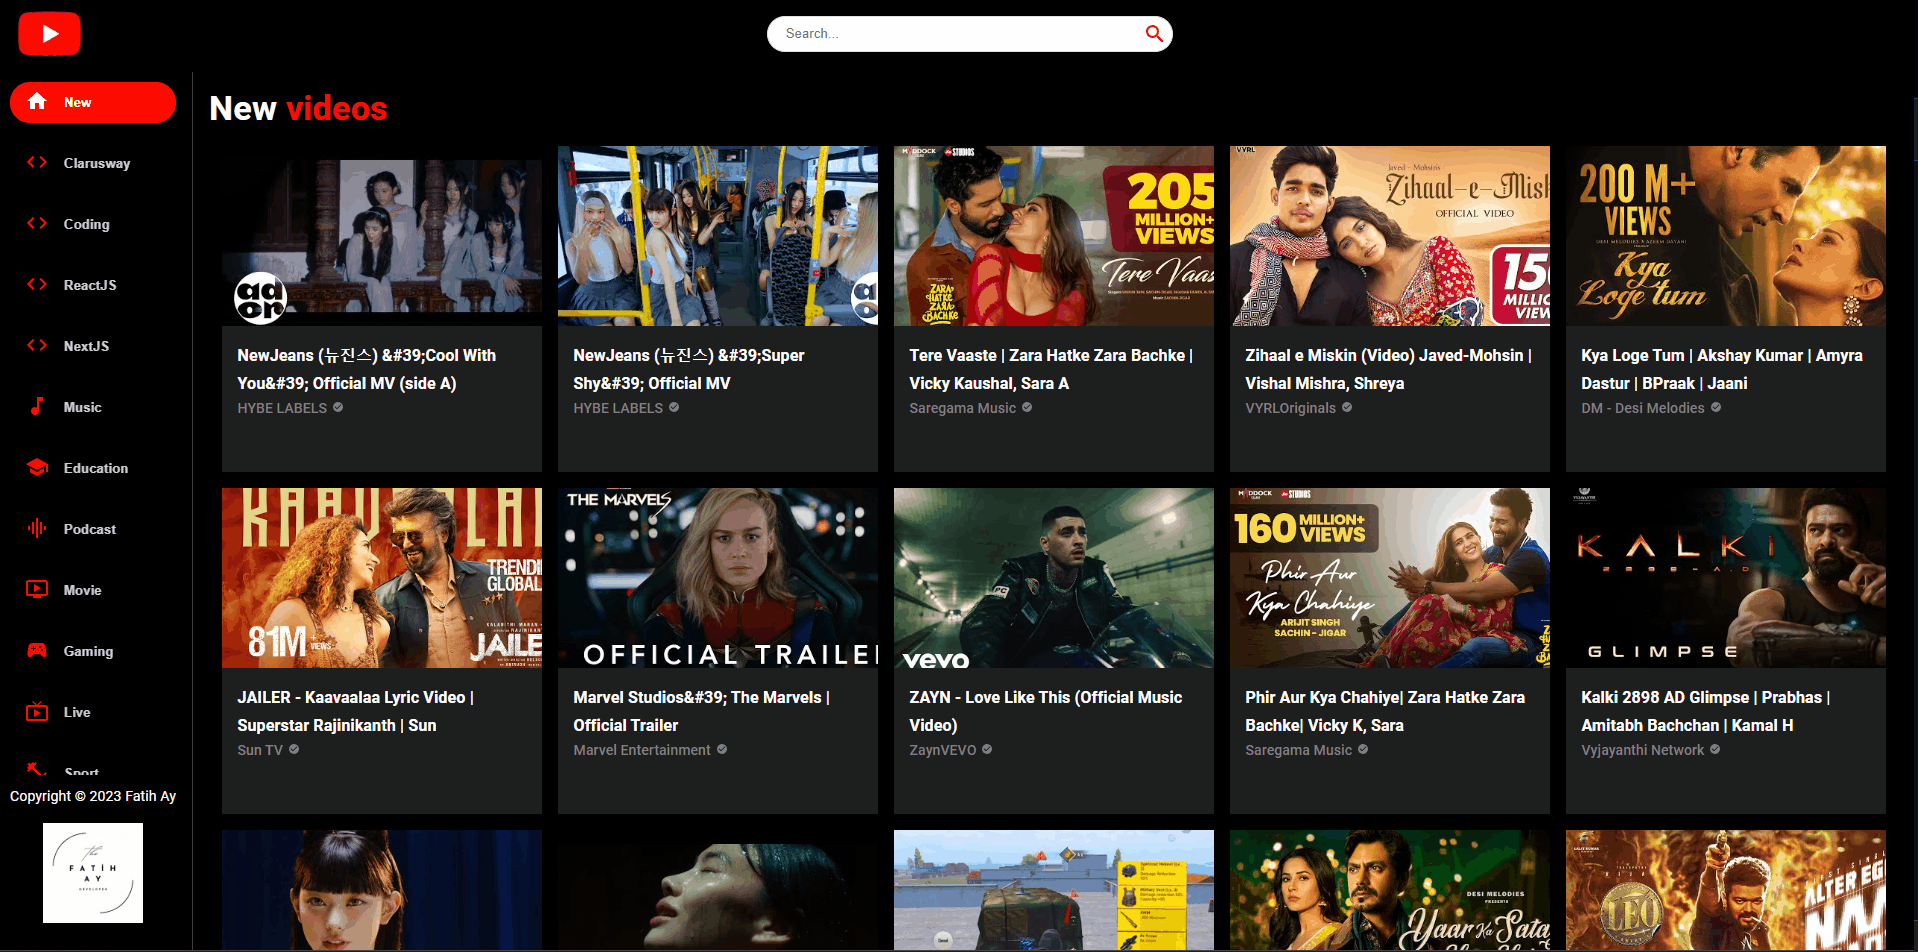Click NewJeans Cool With You thumbnail
This screenshot has height=952, width=1918.
pos(382,236)
